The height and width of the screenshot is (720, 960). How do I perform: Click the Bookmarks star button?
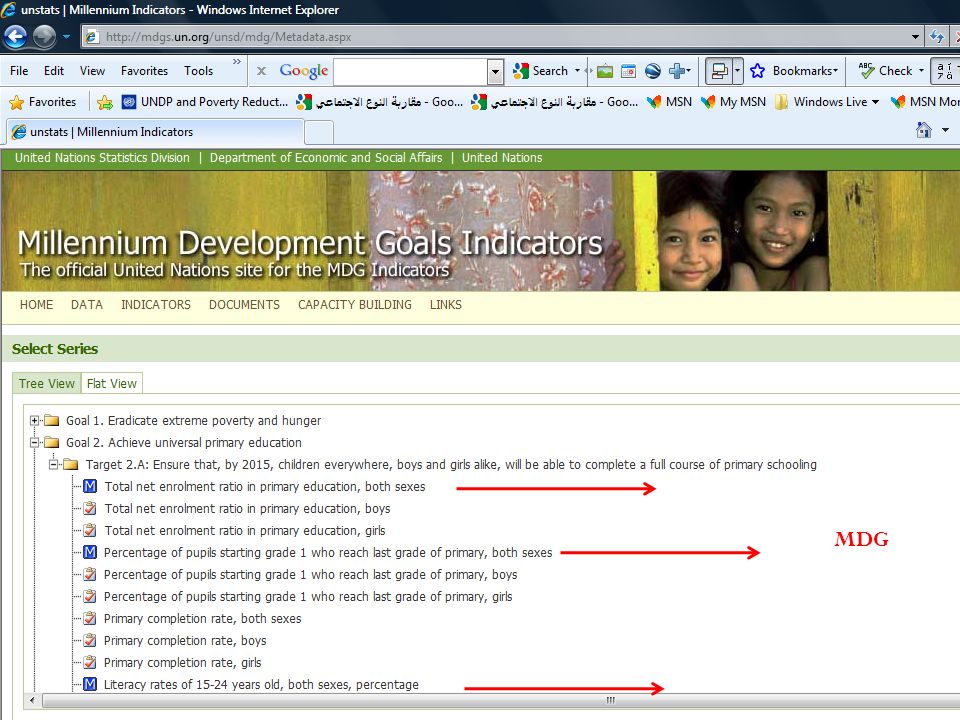click(x=793, y=71)
